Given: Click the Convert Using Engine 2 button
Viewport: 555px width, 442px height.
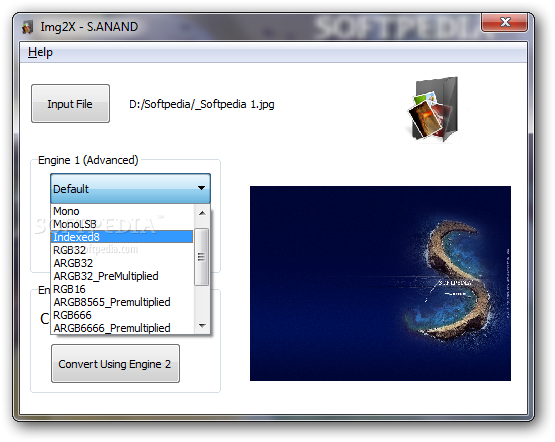Looking at the screenshot, I should pos(115,364).
